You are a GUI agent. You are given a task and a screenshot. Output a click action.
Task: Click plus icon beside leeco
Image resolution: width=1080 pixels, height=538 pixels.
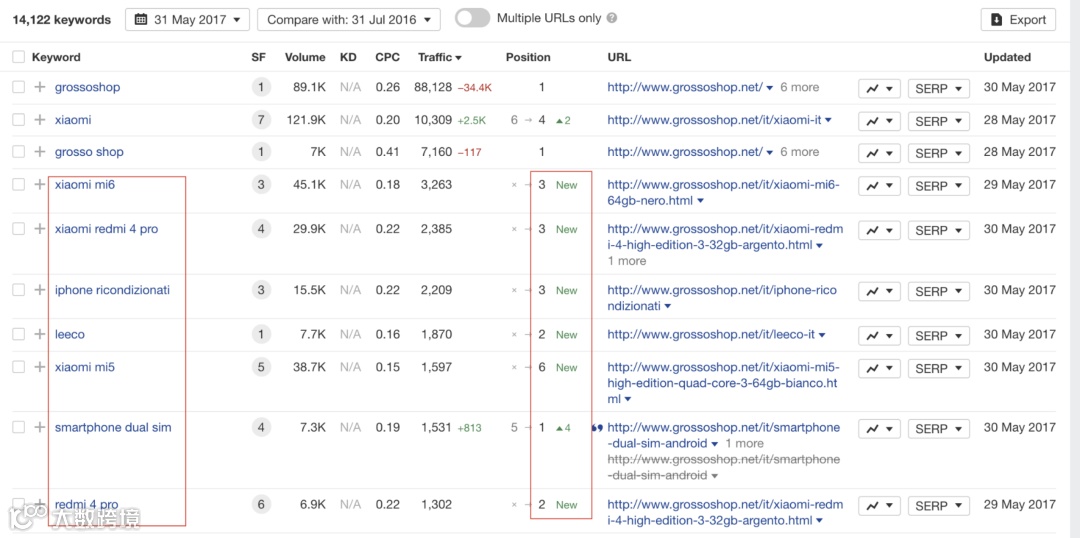pyautogui.click(x=40, y=334)
